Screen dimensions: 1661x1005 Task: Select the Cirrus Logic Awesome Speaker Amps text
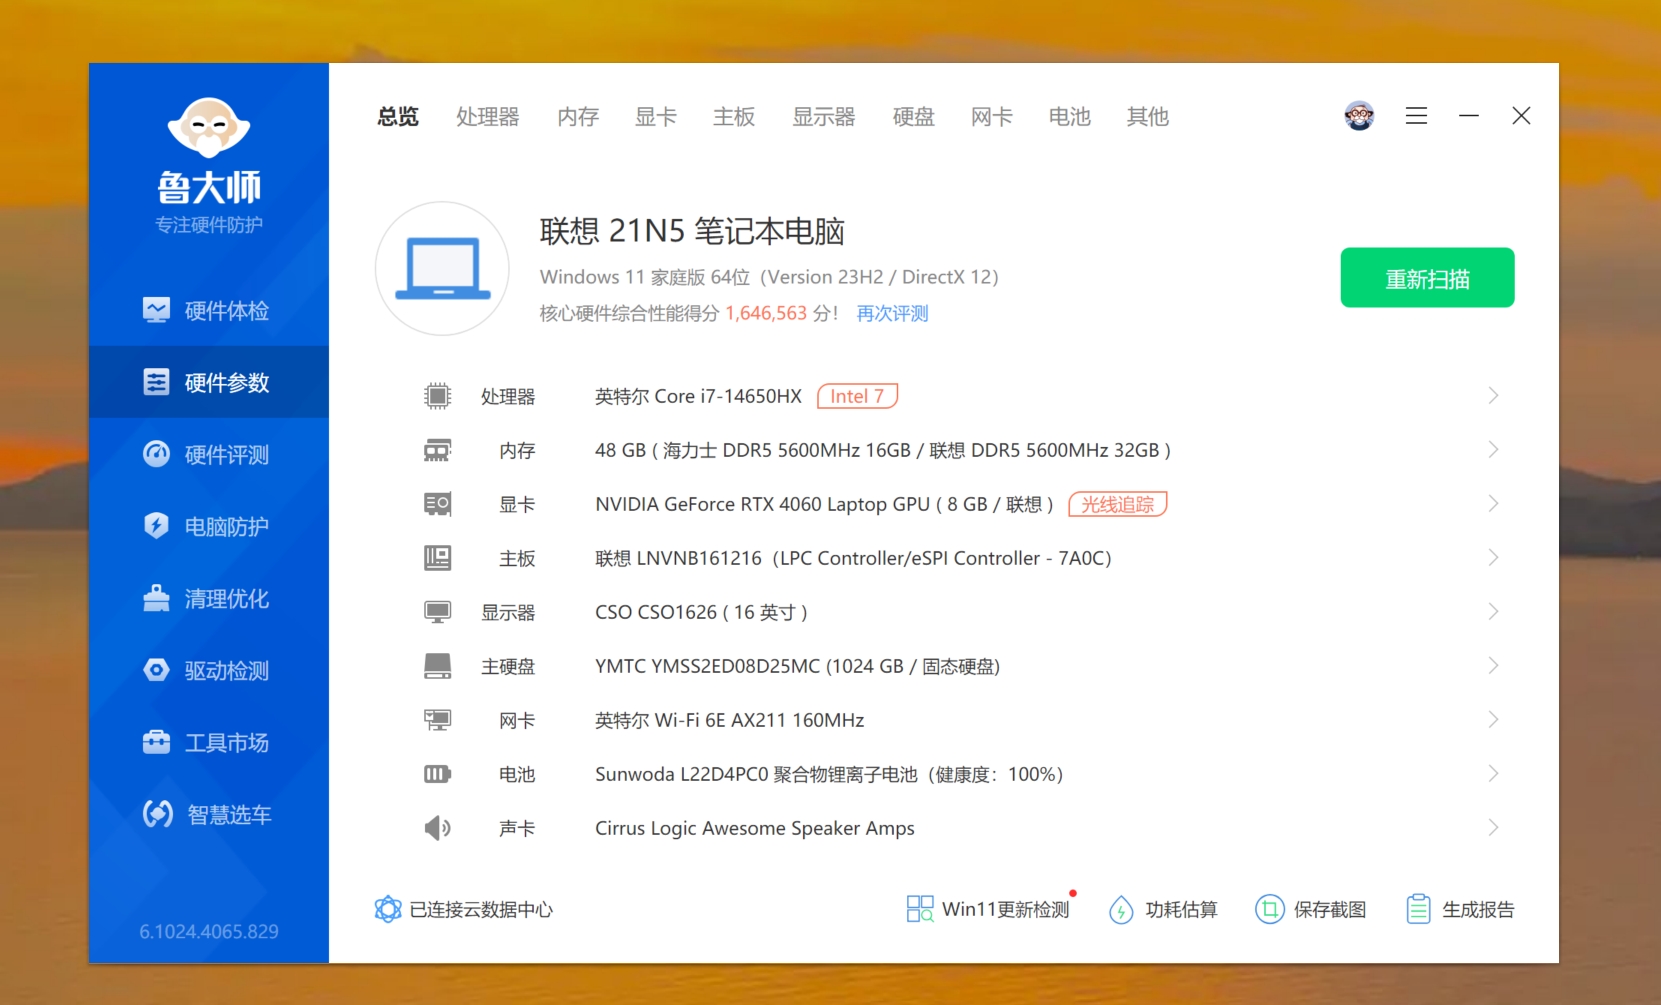click(x=755, y=828)
